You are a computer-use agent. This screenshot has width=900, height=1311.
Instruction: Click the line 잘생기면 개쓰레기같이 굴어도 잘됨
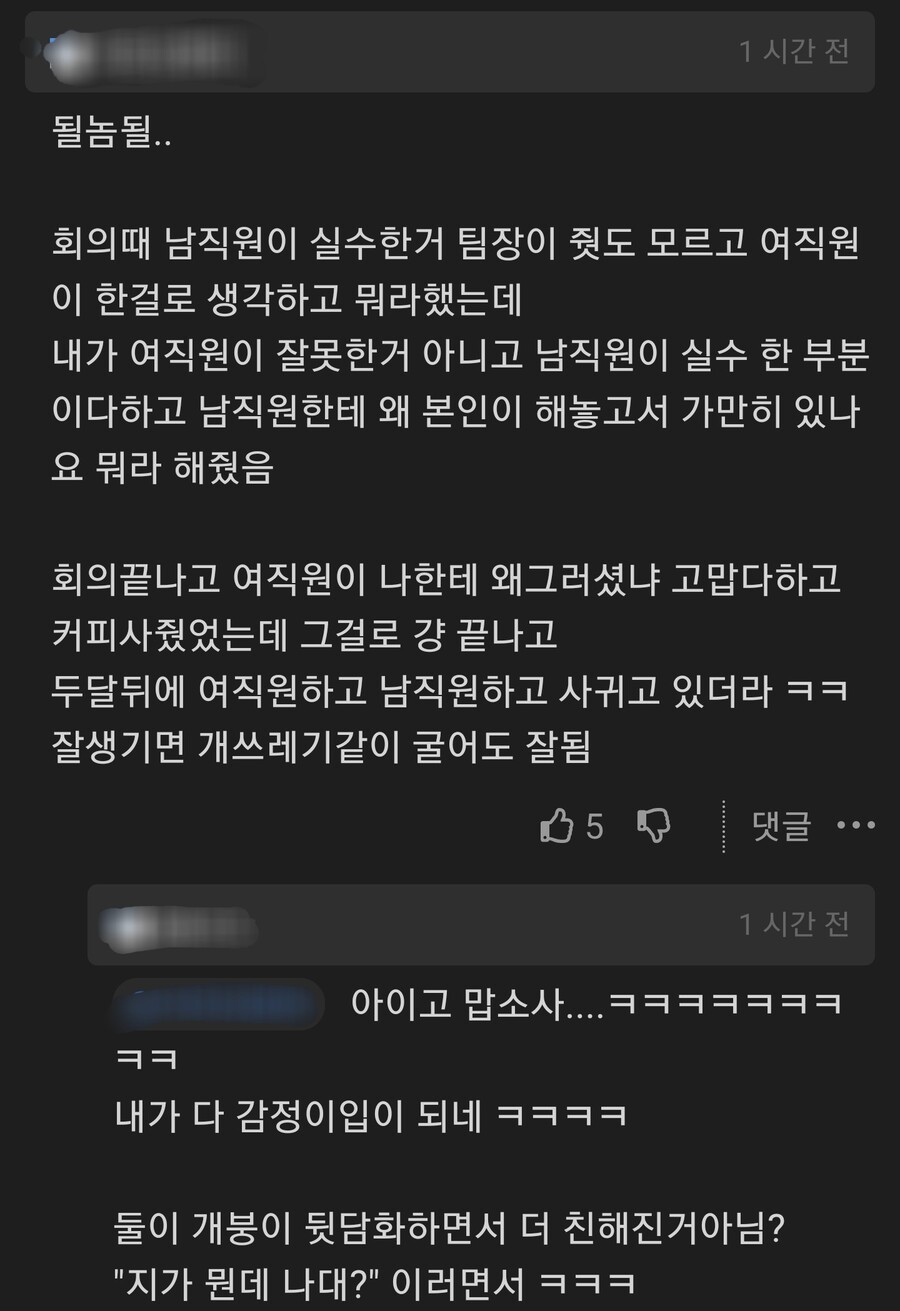coord(322,747)
